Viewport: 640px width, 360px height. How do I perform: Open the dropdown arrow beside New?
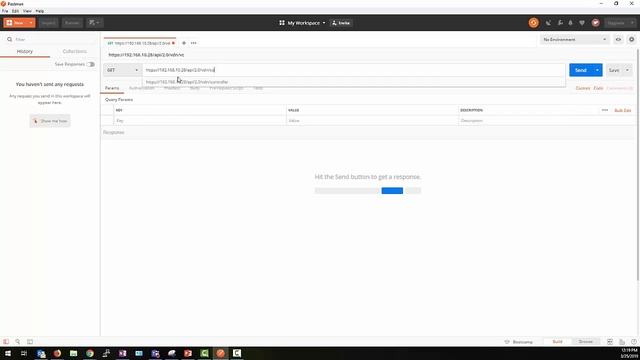pyautogui.click(x=31, y=23)
